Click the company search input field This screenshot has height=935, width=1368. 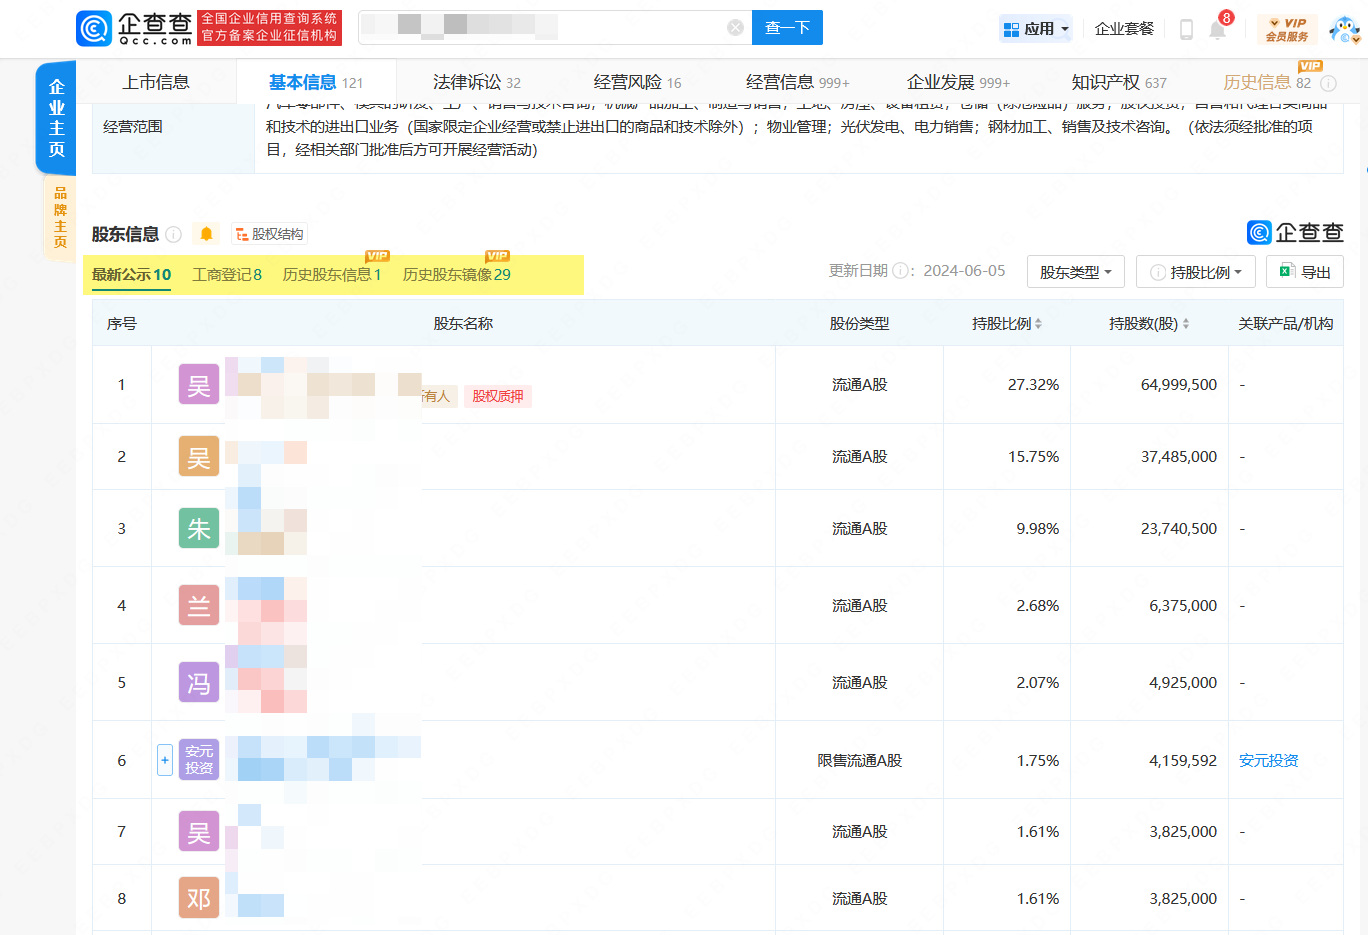point(540,28)
